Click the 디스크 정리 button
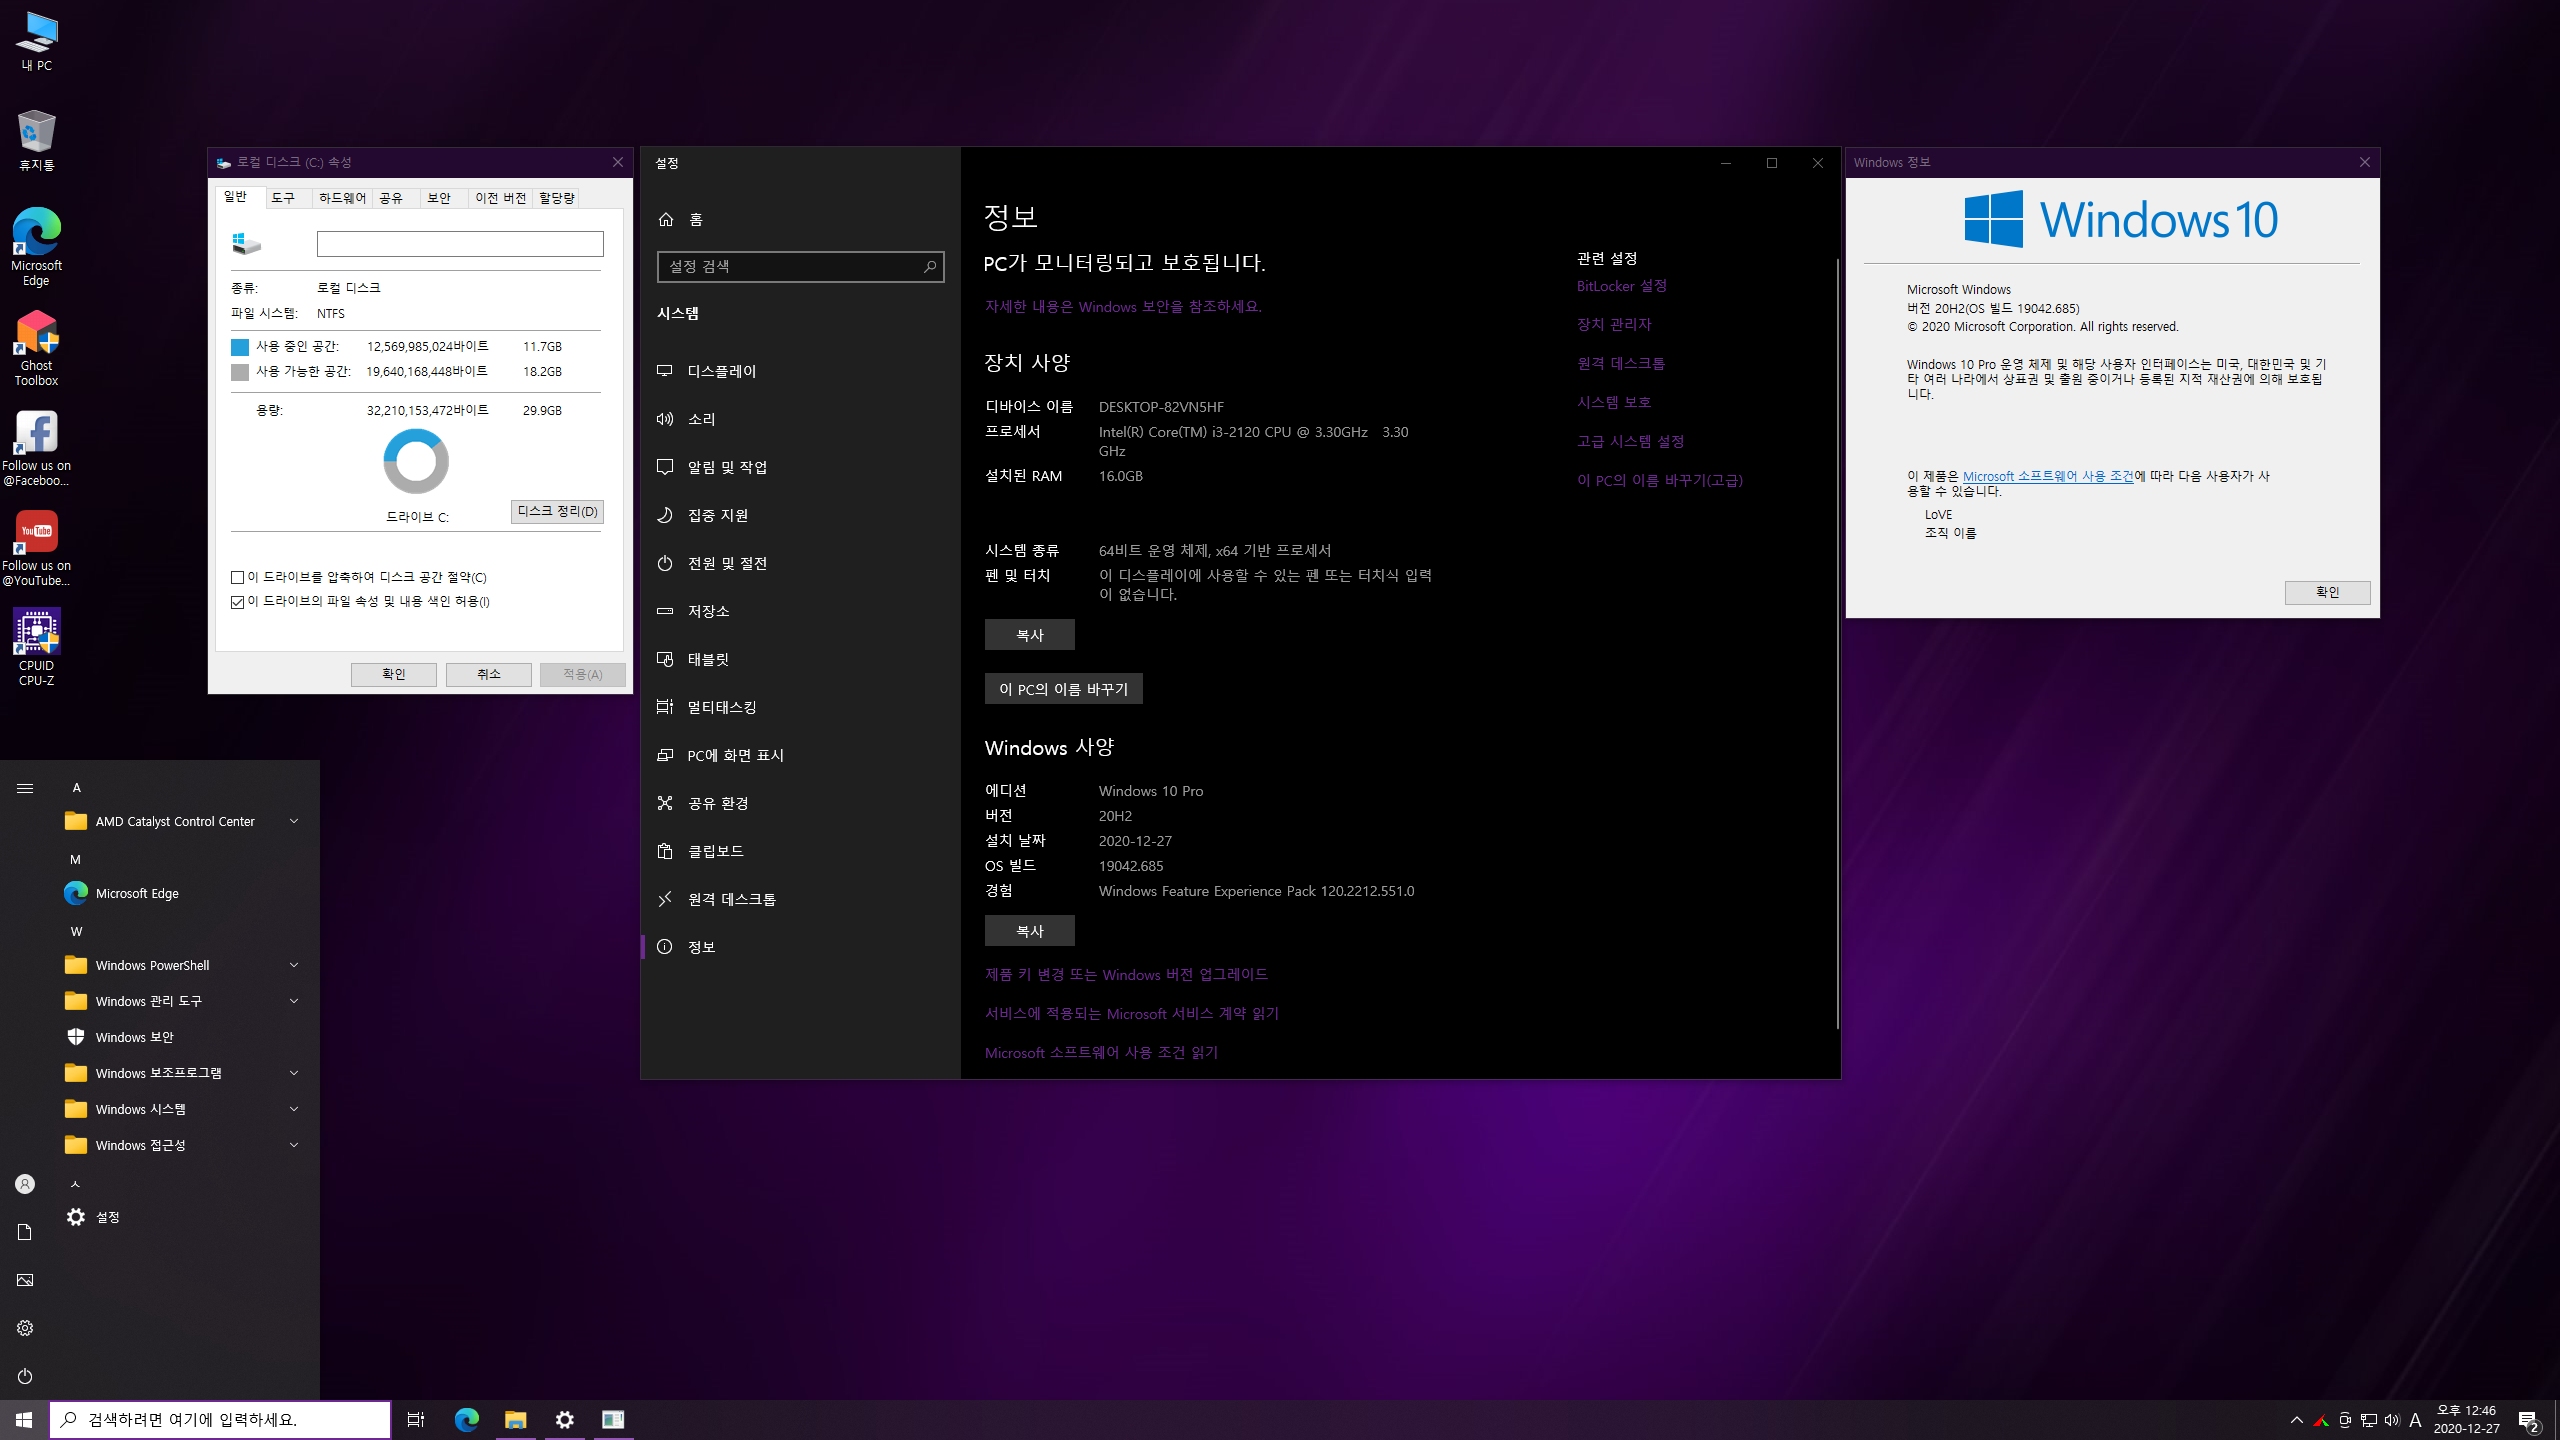2560x1440 pixels. [557, 511]
